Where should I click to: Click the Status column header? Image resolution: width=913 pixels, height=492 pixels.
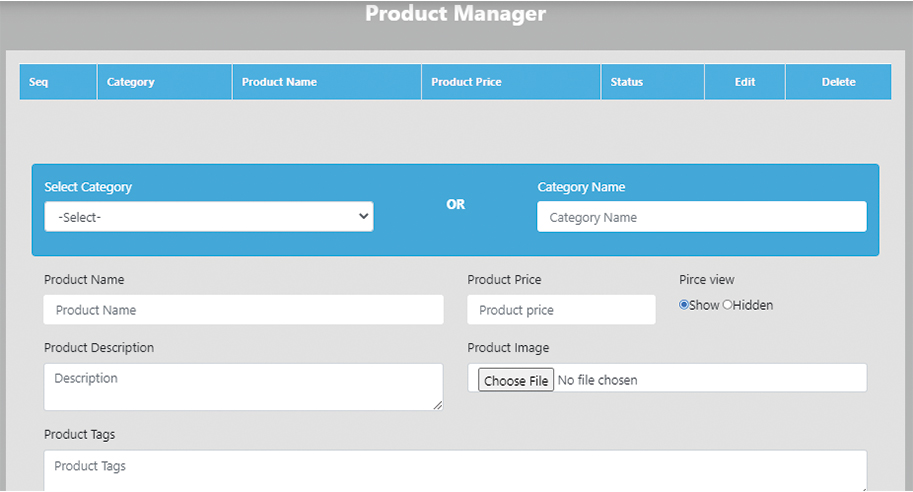click(x=627, y=82)
